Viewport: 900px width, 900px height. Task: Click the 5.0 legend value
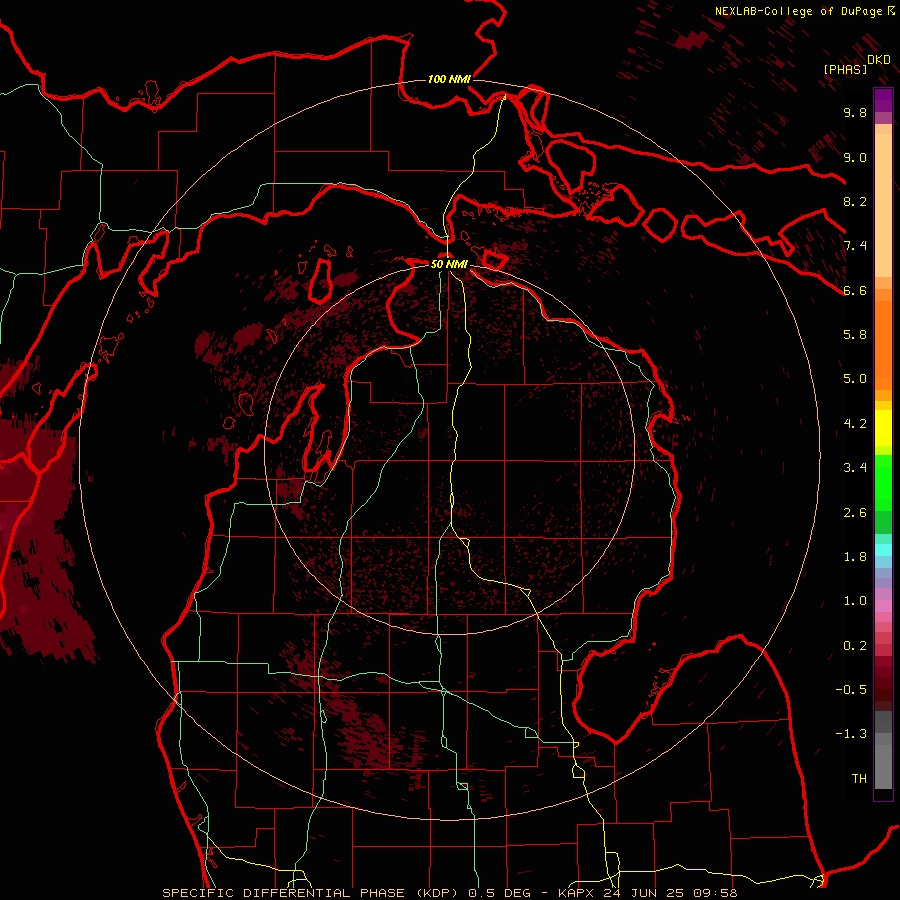(855, 379)
